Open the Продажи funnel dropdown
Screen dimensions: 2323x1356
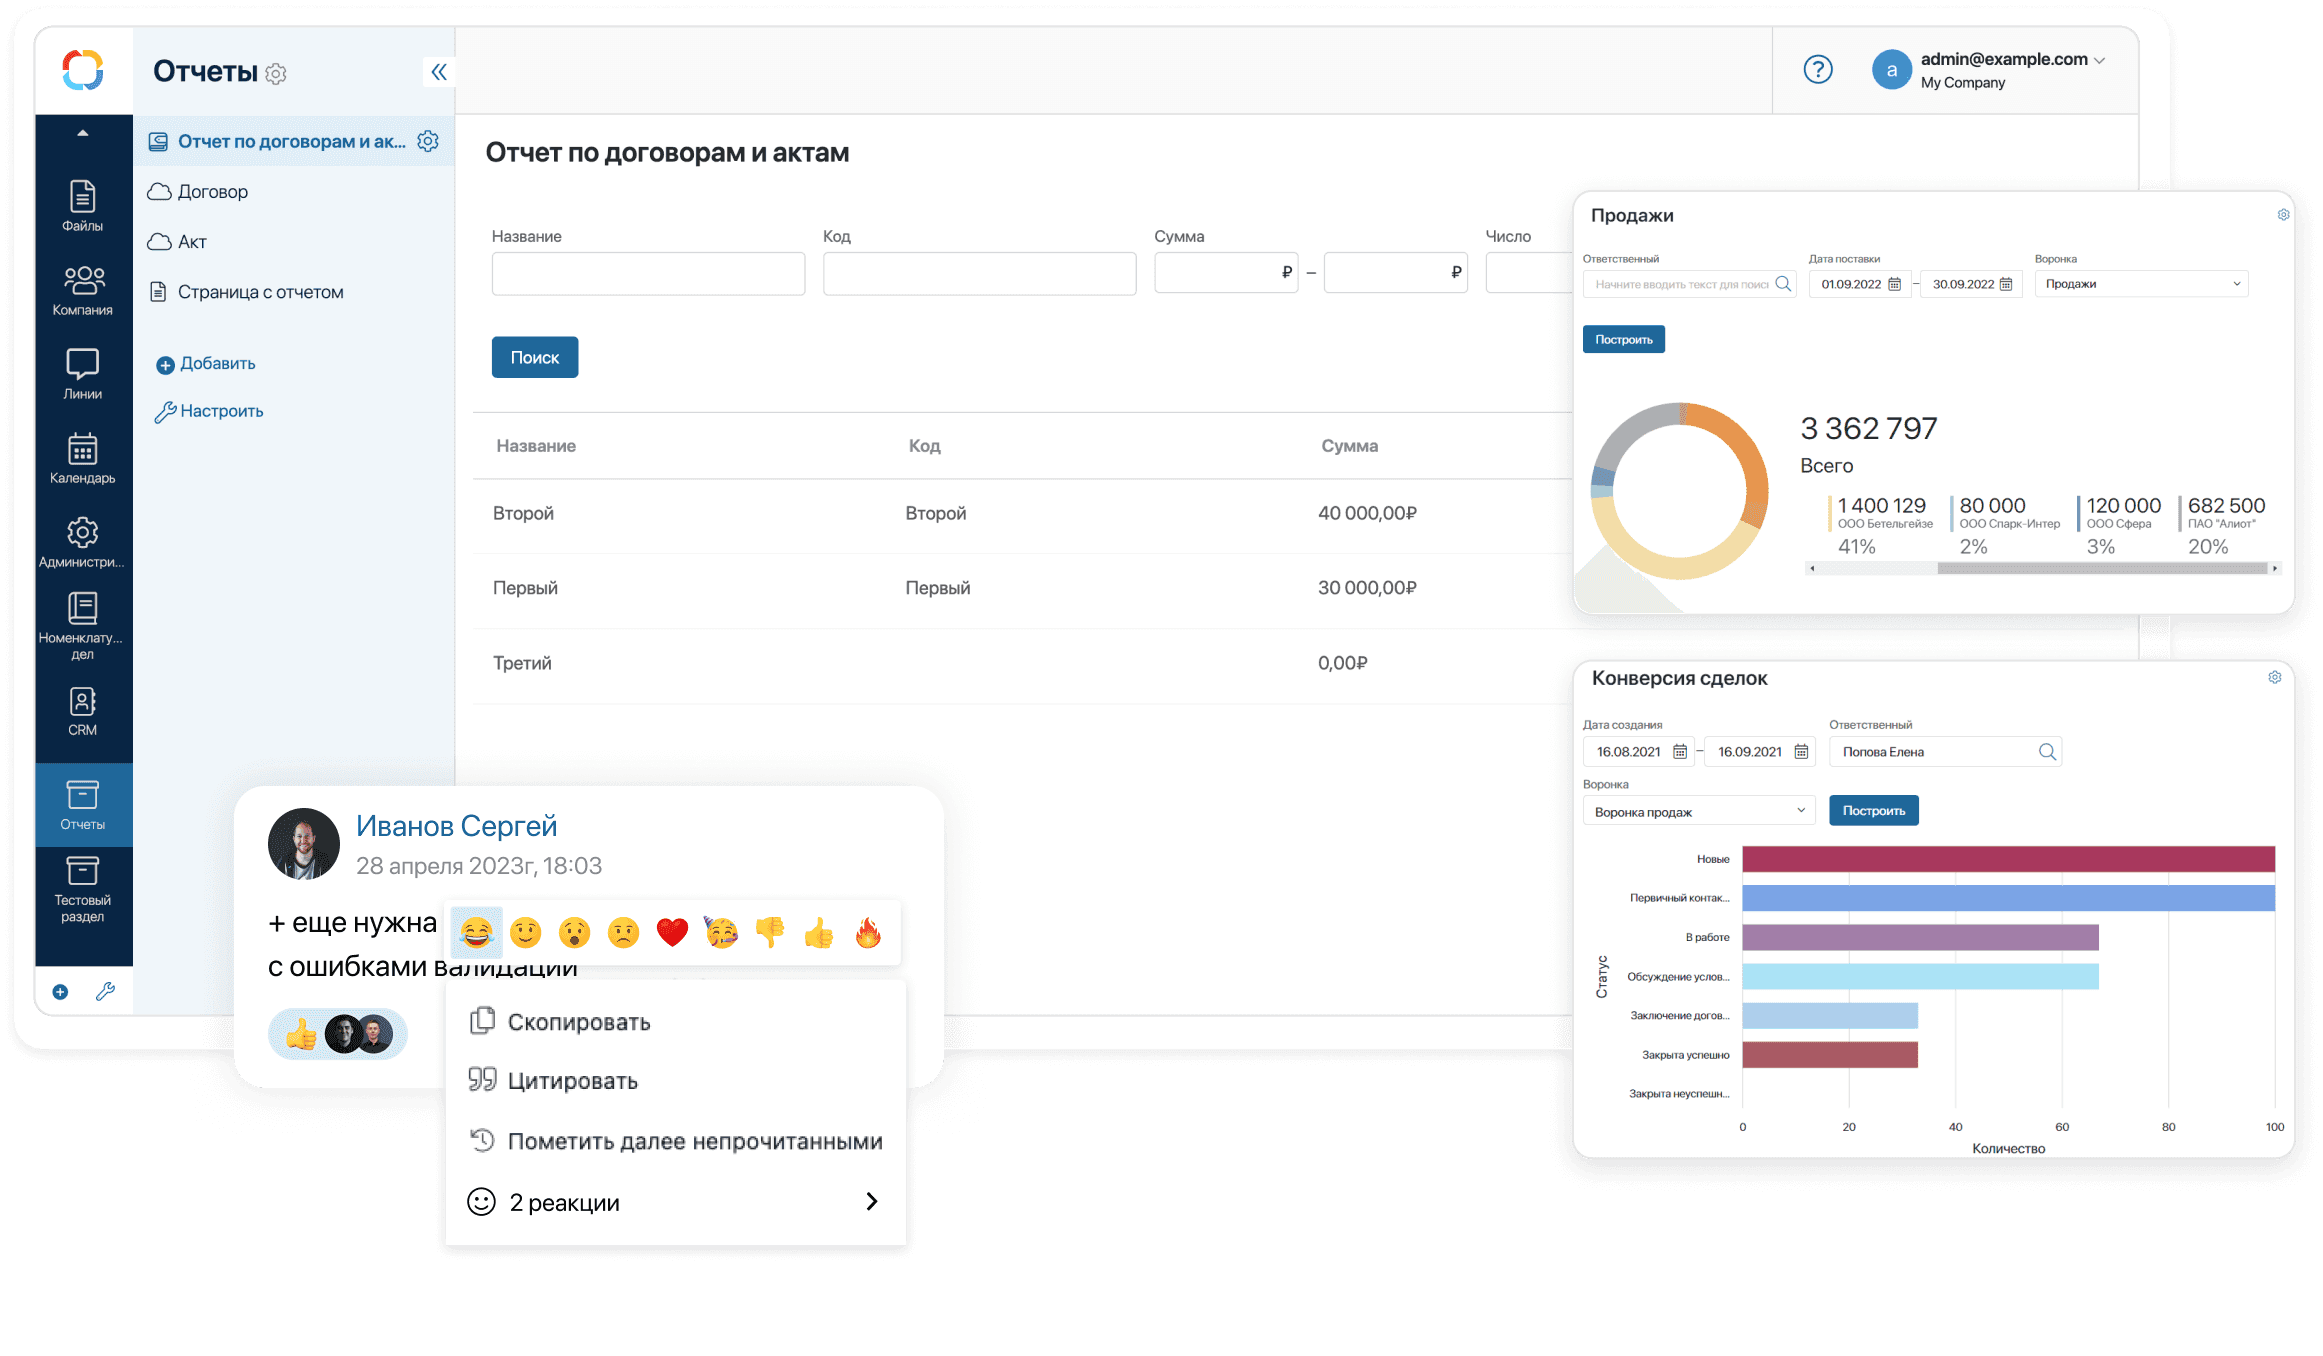[2141, 284]
